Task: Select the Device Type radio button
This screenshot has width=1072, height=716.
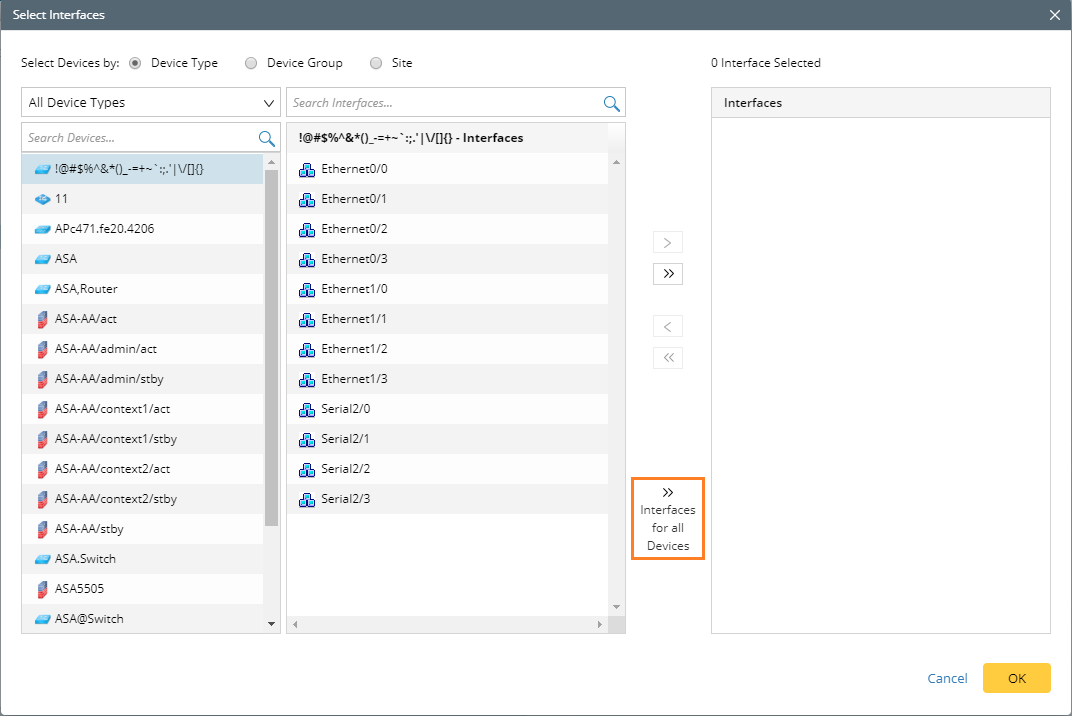Action: 136,63
